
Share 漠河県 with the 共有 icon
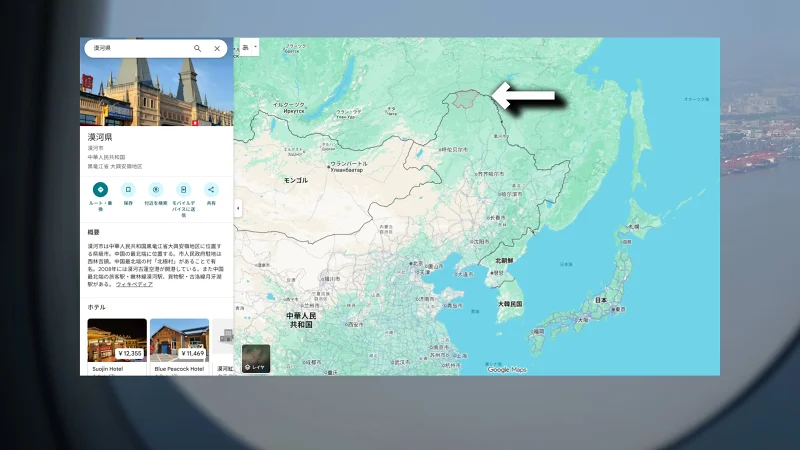pos(211,189)
